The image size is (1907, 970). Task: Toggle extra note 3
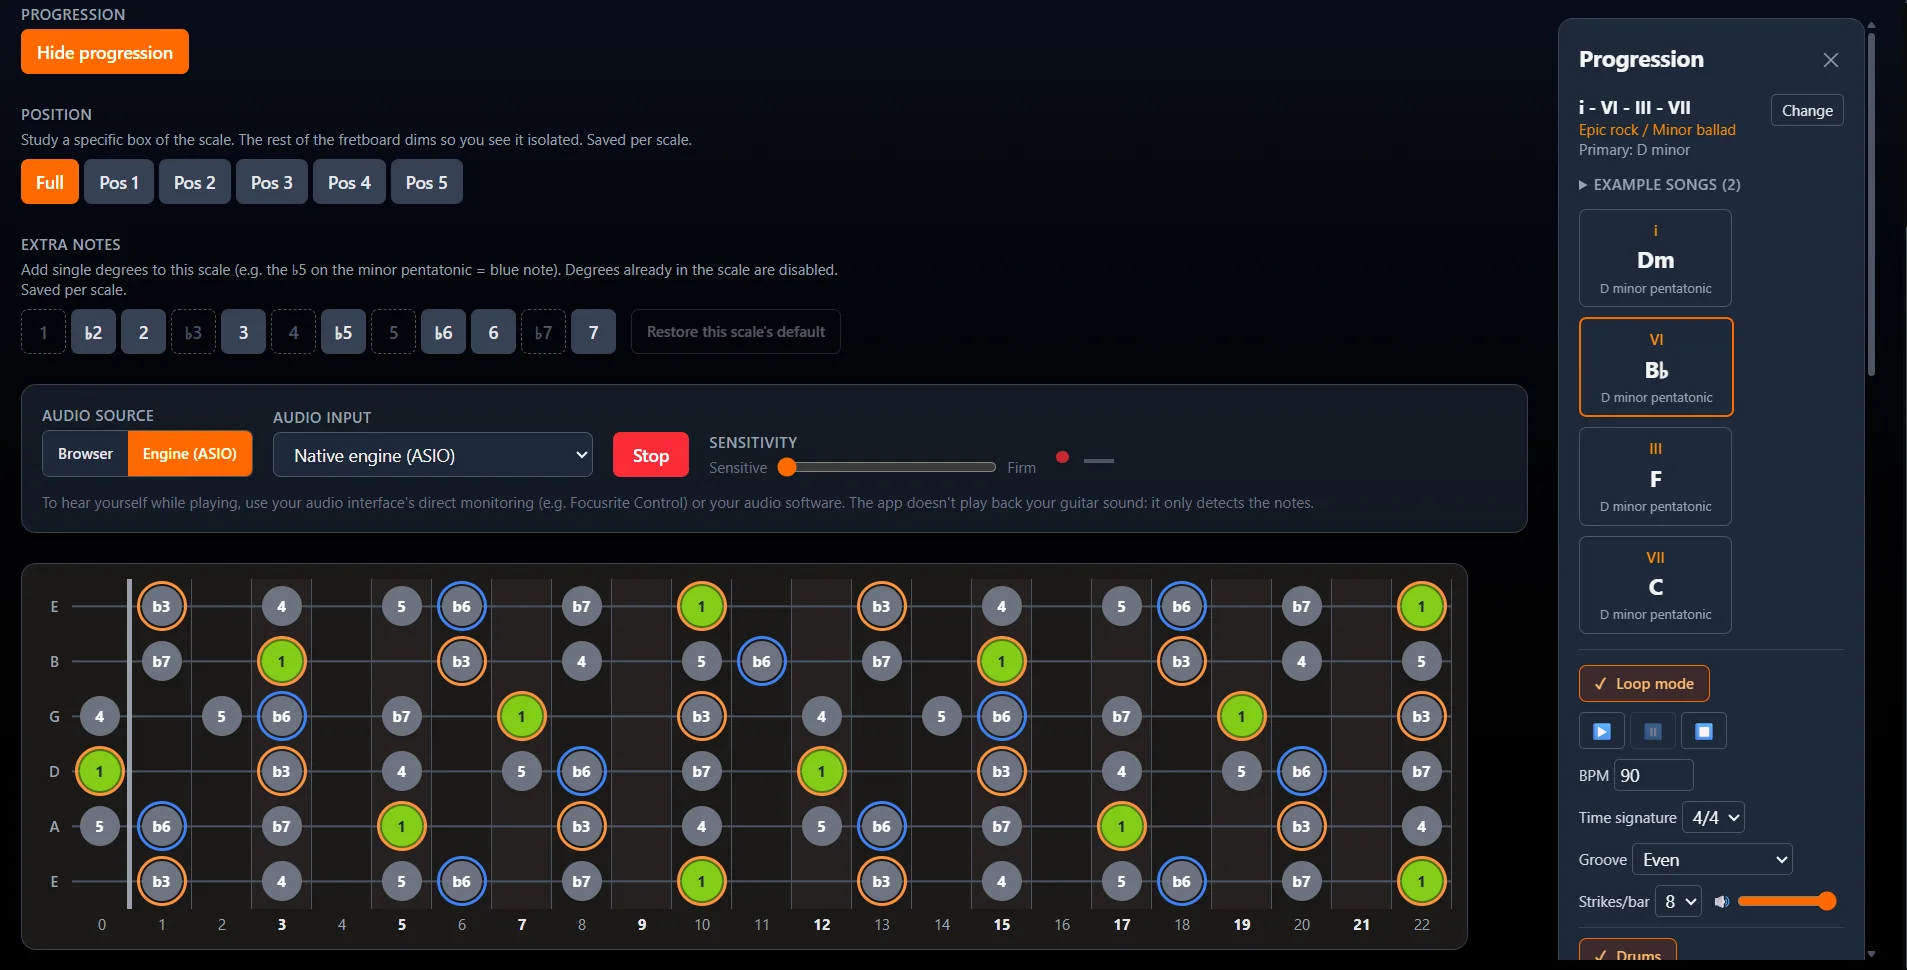point(243,332)
